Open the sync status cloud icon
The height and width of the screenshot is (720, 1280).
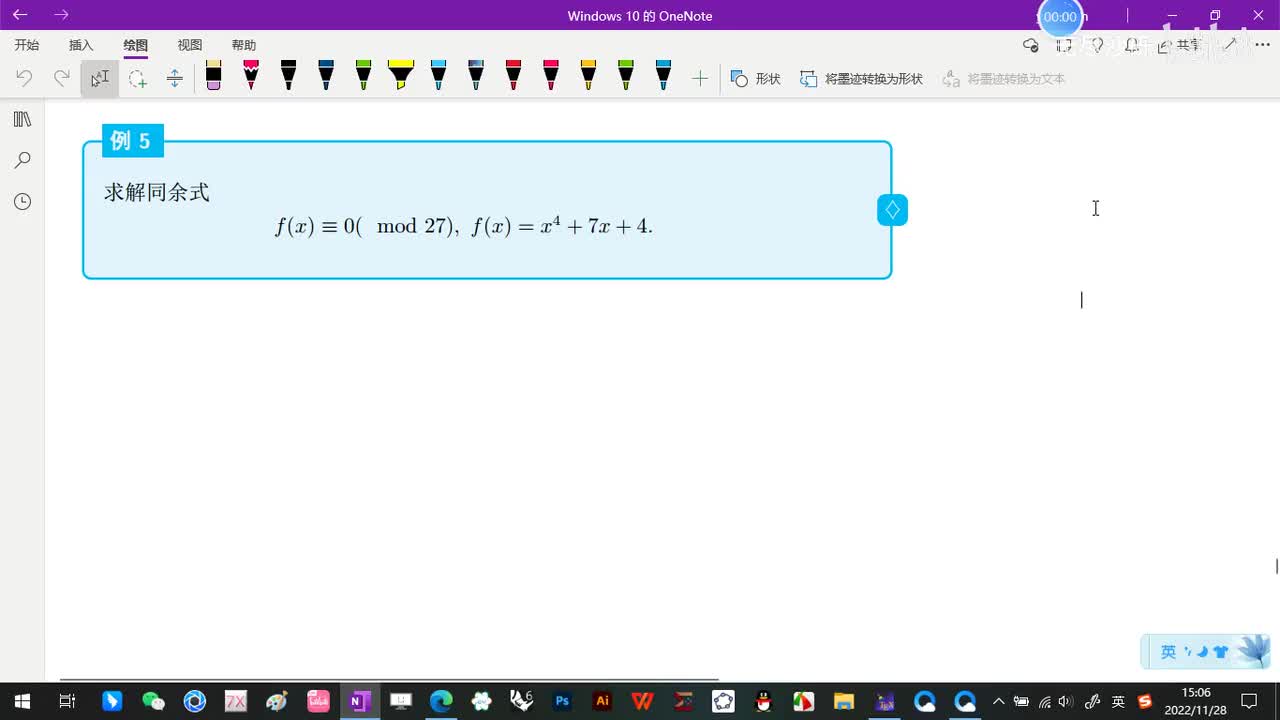(x=1031, y=45)
